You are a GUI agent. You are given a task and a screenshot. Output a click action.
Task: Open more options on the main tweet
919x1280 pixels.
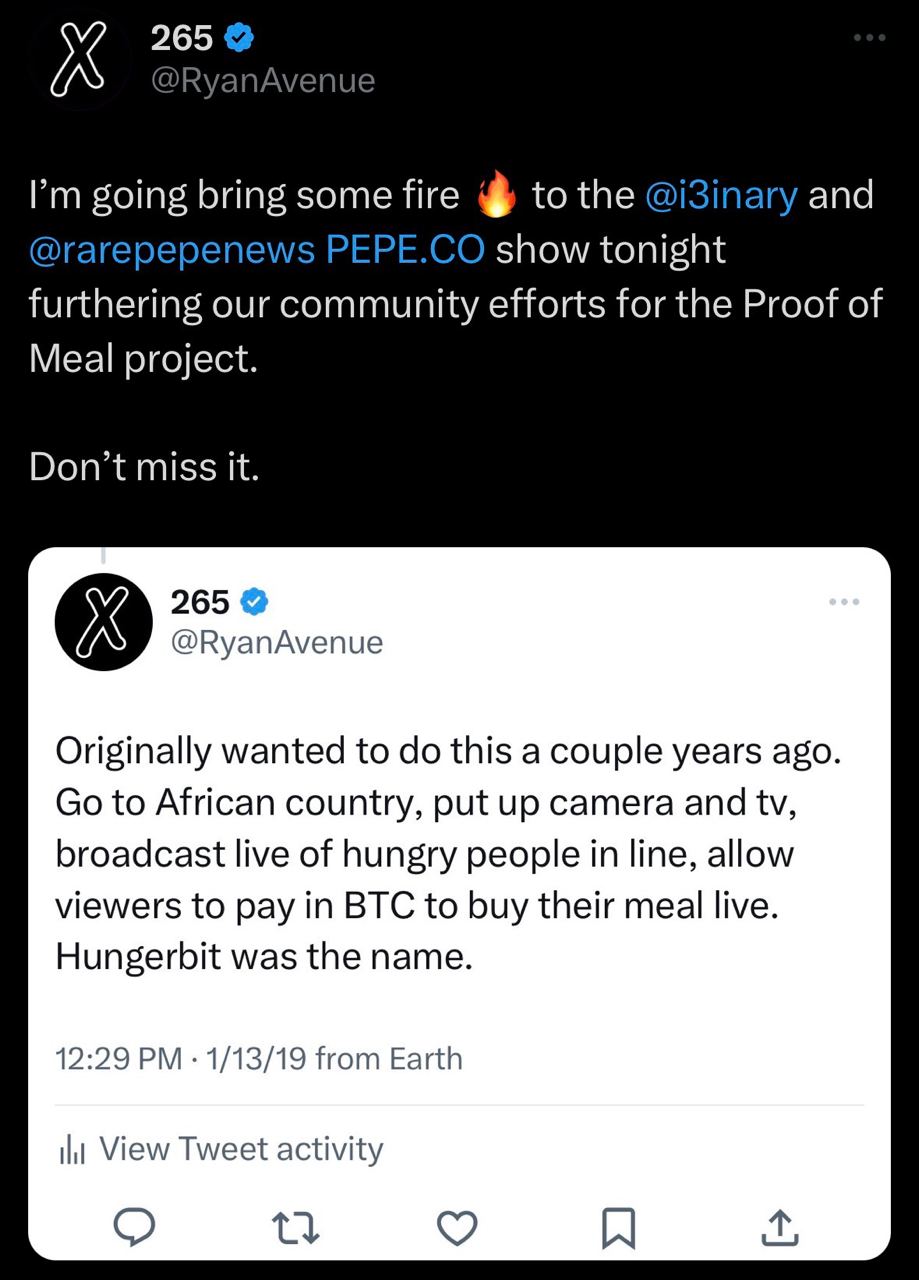[870, 38]
